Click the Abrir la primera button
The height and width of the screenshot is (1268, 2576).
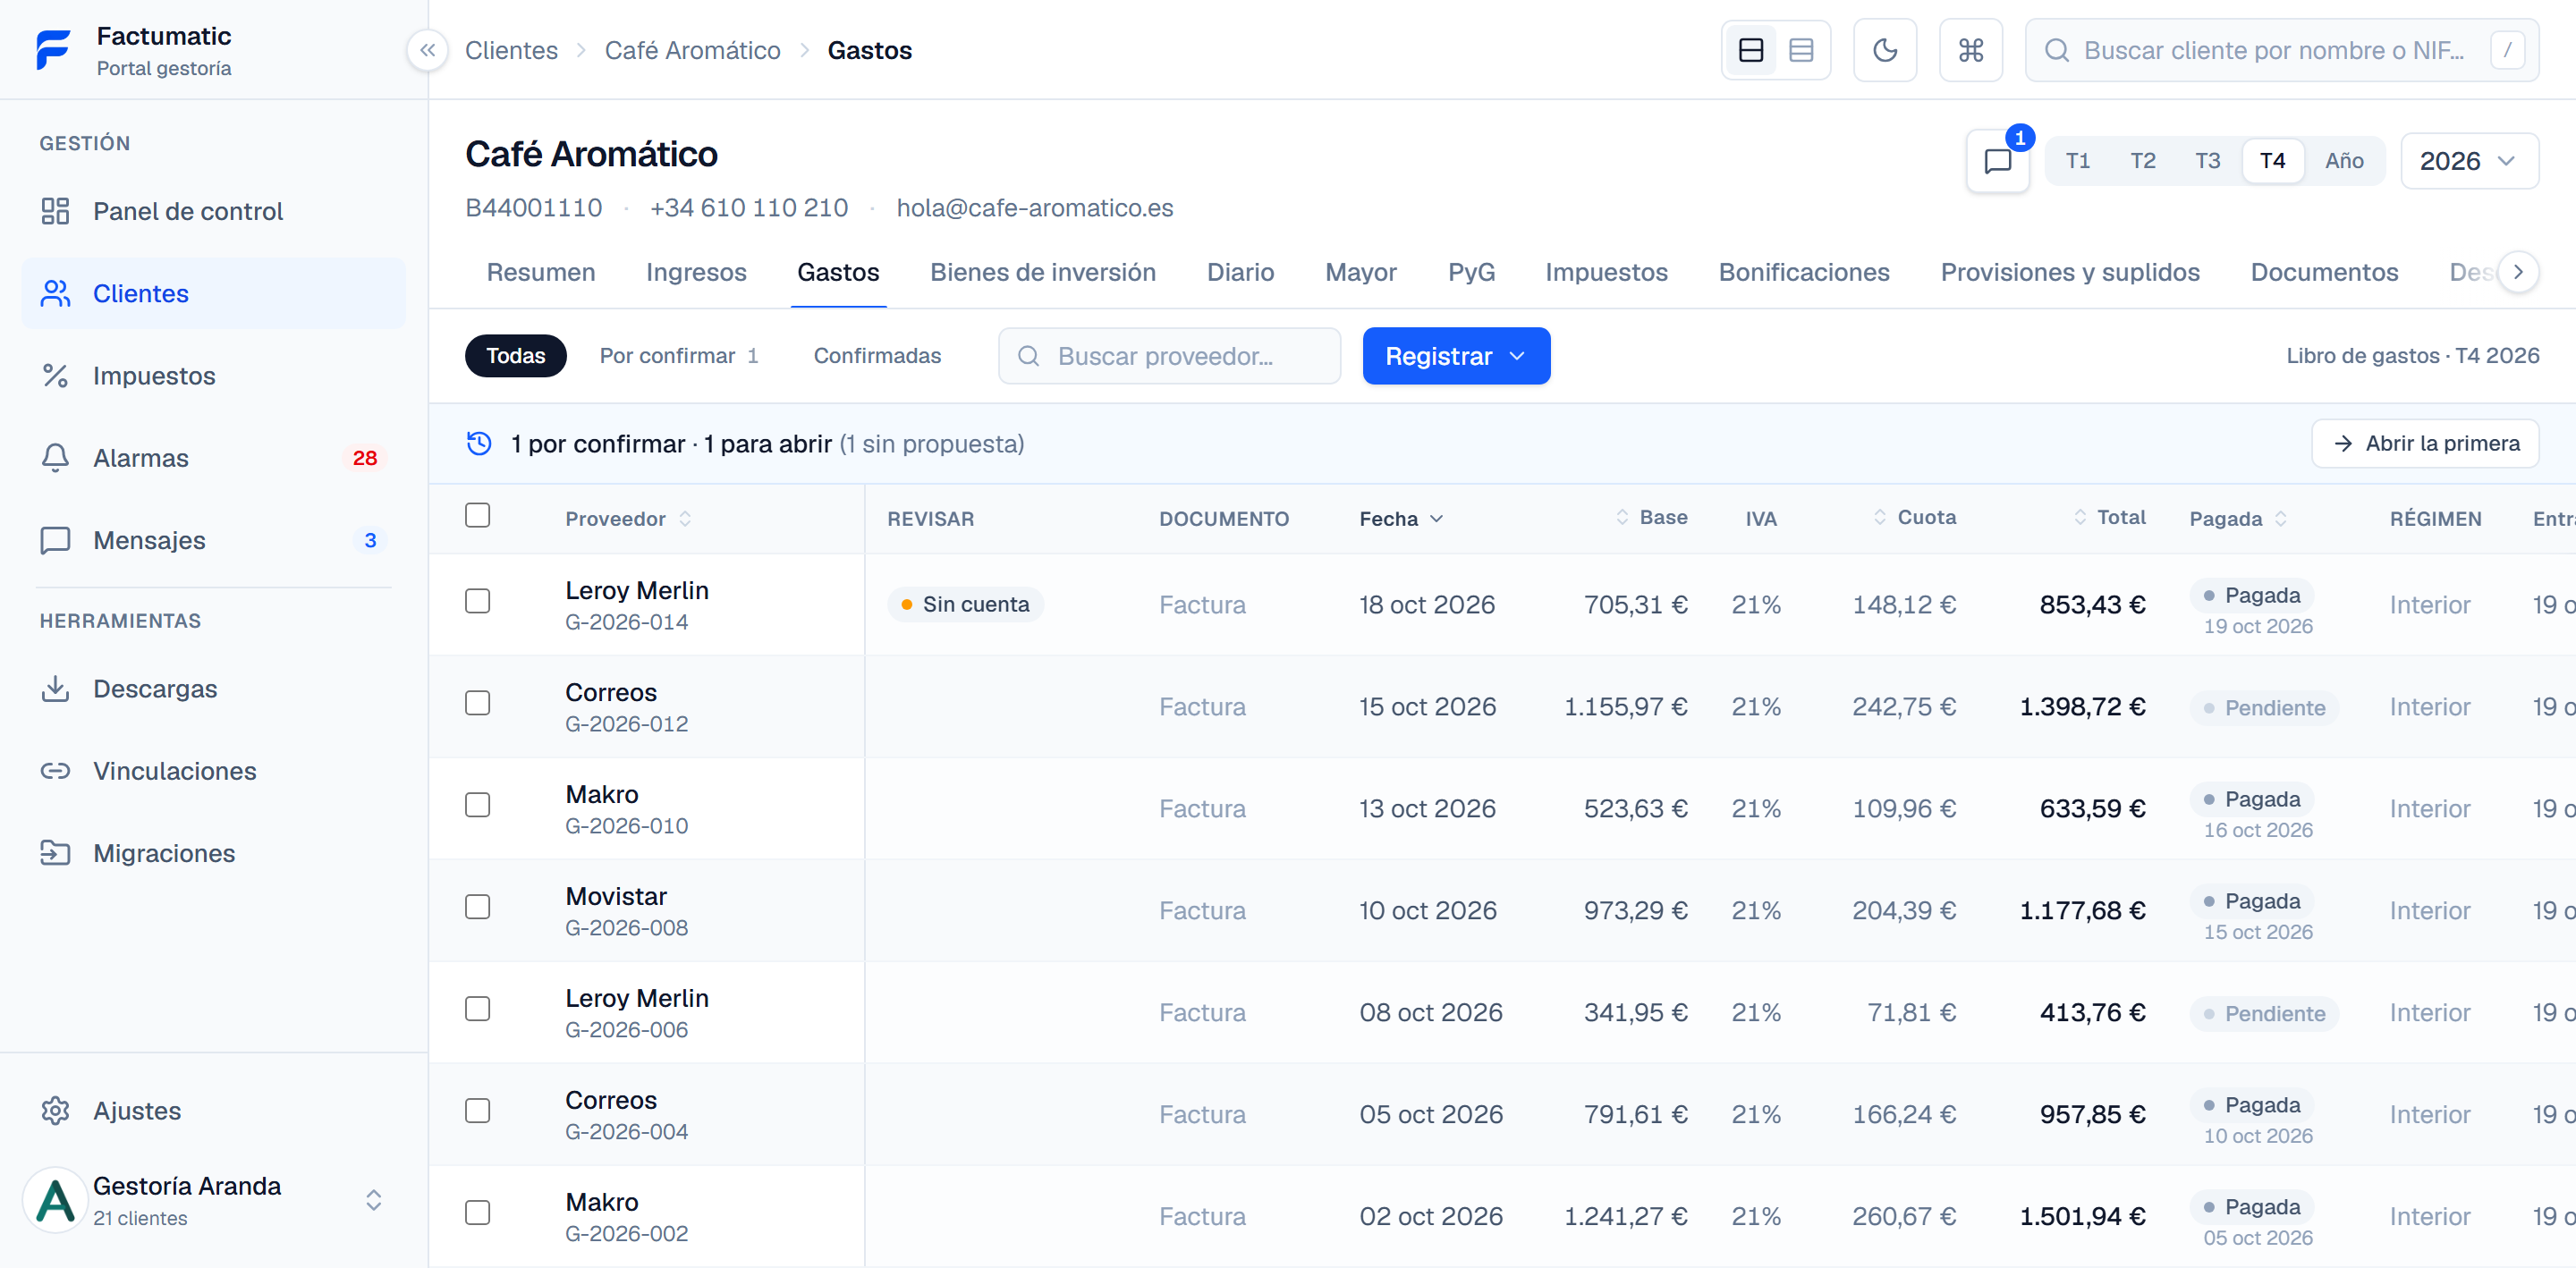click(2424, 443)
